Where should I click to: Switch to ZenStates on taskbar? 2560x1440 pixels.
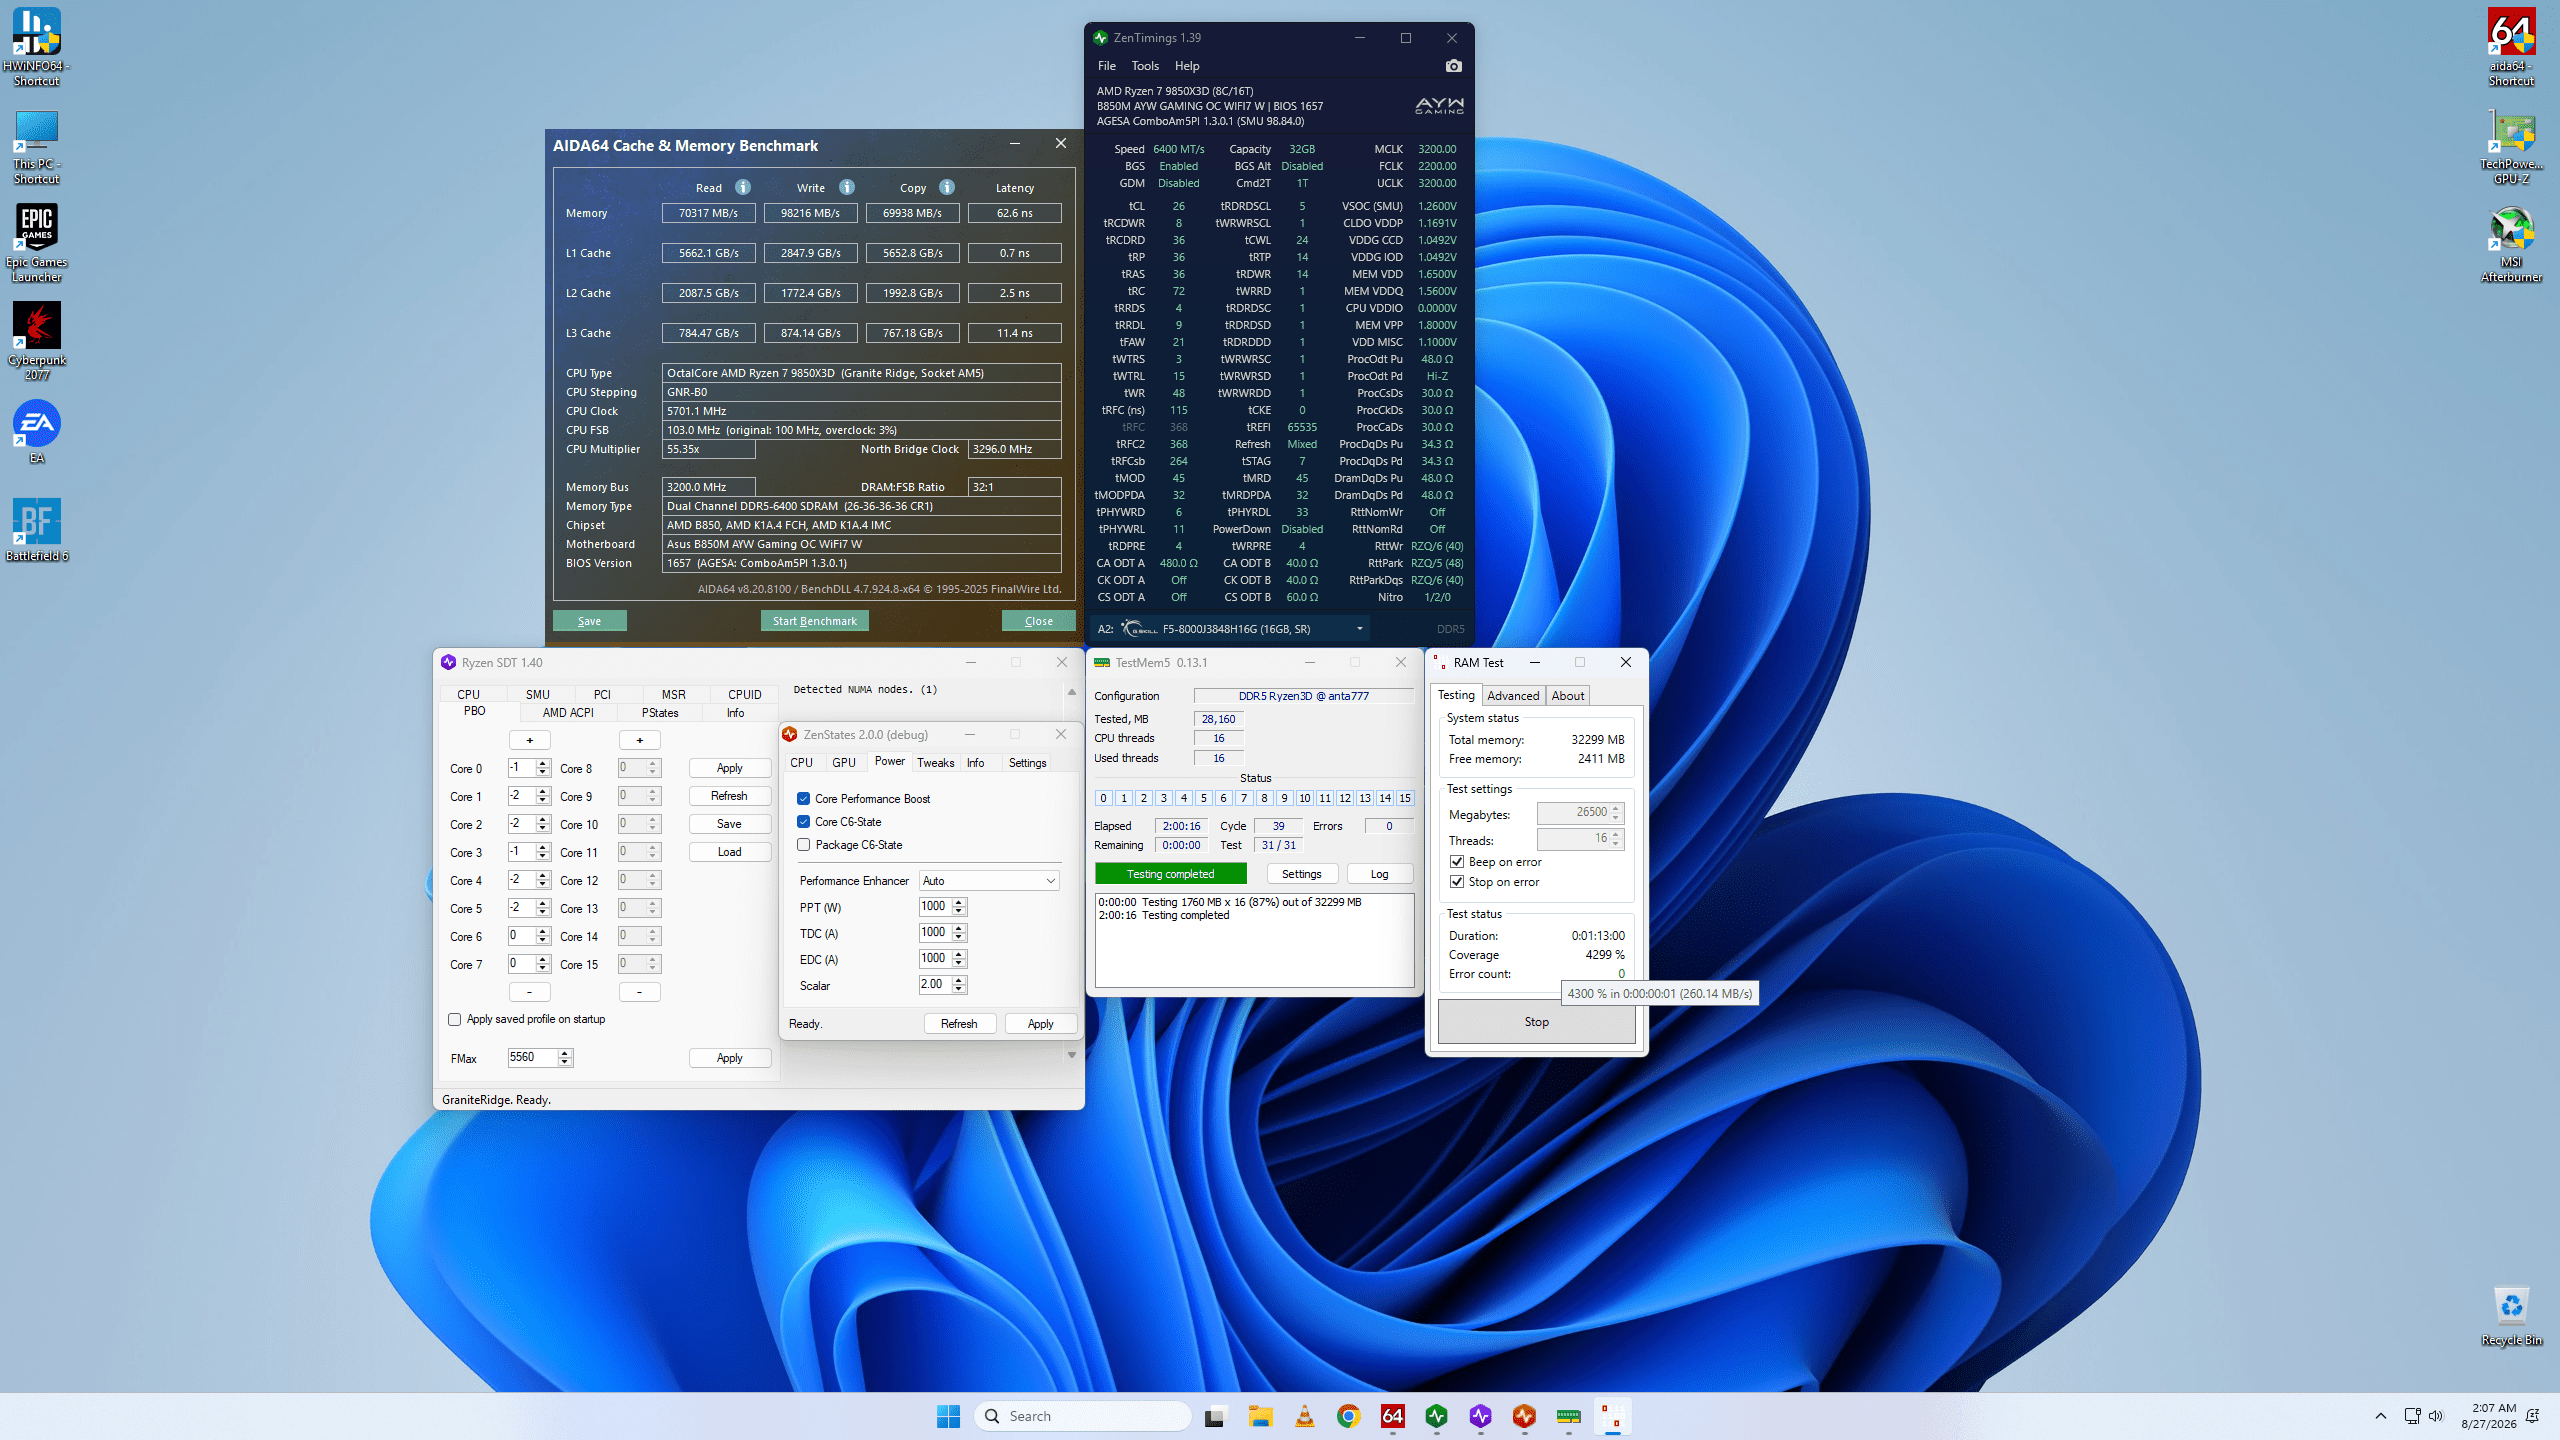pyautogui.click(x=1525, y=1416)
